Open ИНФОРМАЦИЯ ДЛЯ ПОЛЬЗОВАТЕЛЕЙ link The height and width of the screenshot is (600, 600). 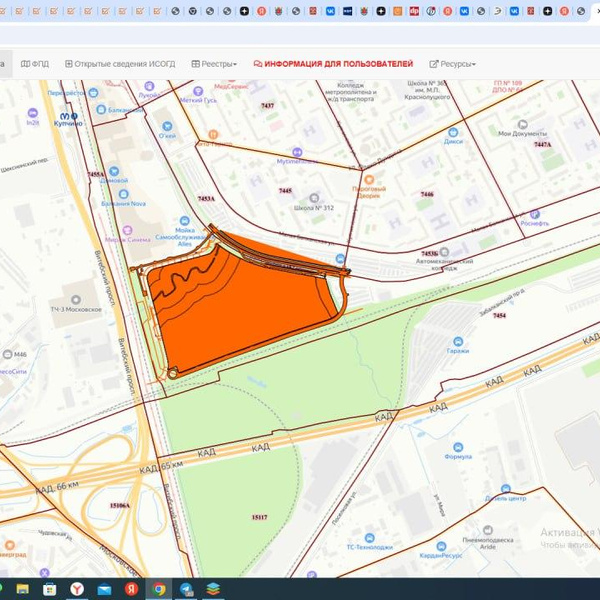[333, 64]
